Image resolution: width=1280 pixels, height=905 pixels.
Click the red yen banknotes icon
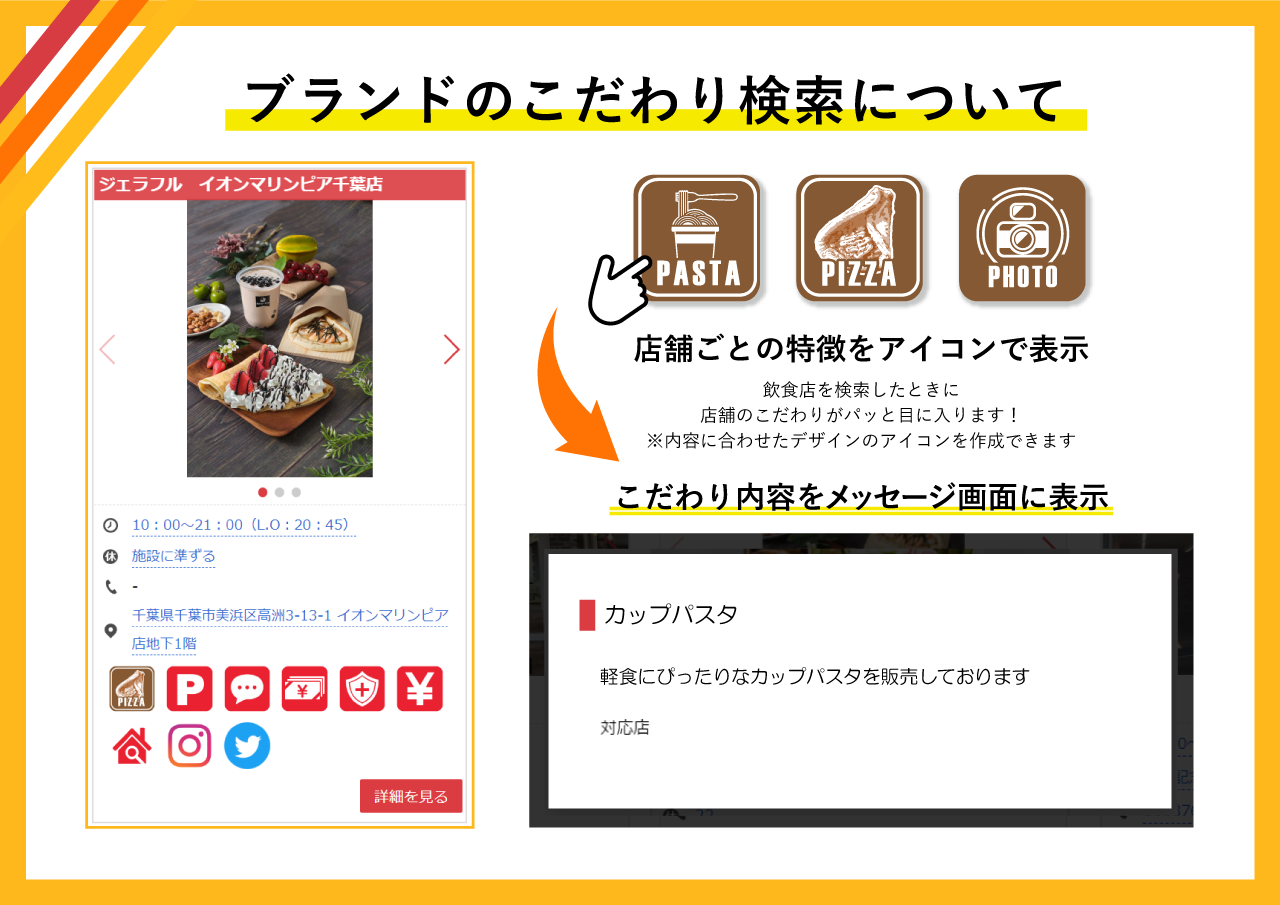tap(305, 689)
